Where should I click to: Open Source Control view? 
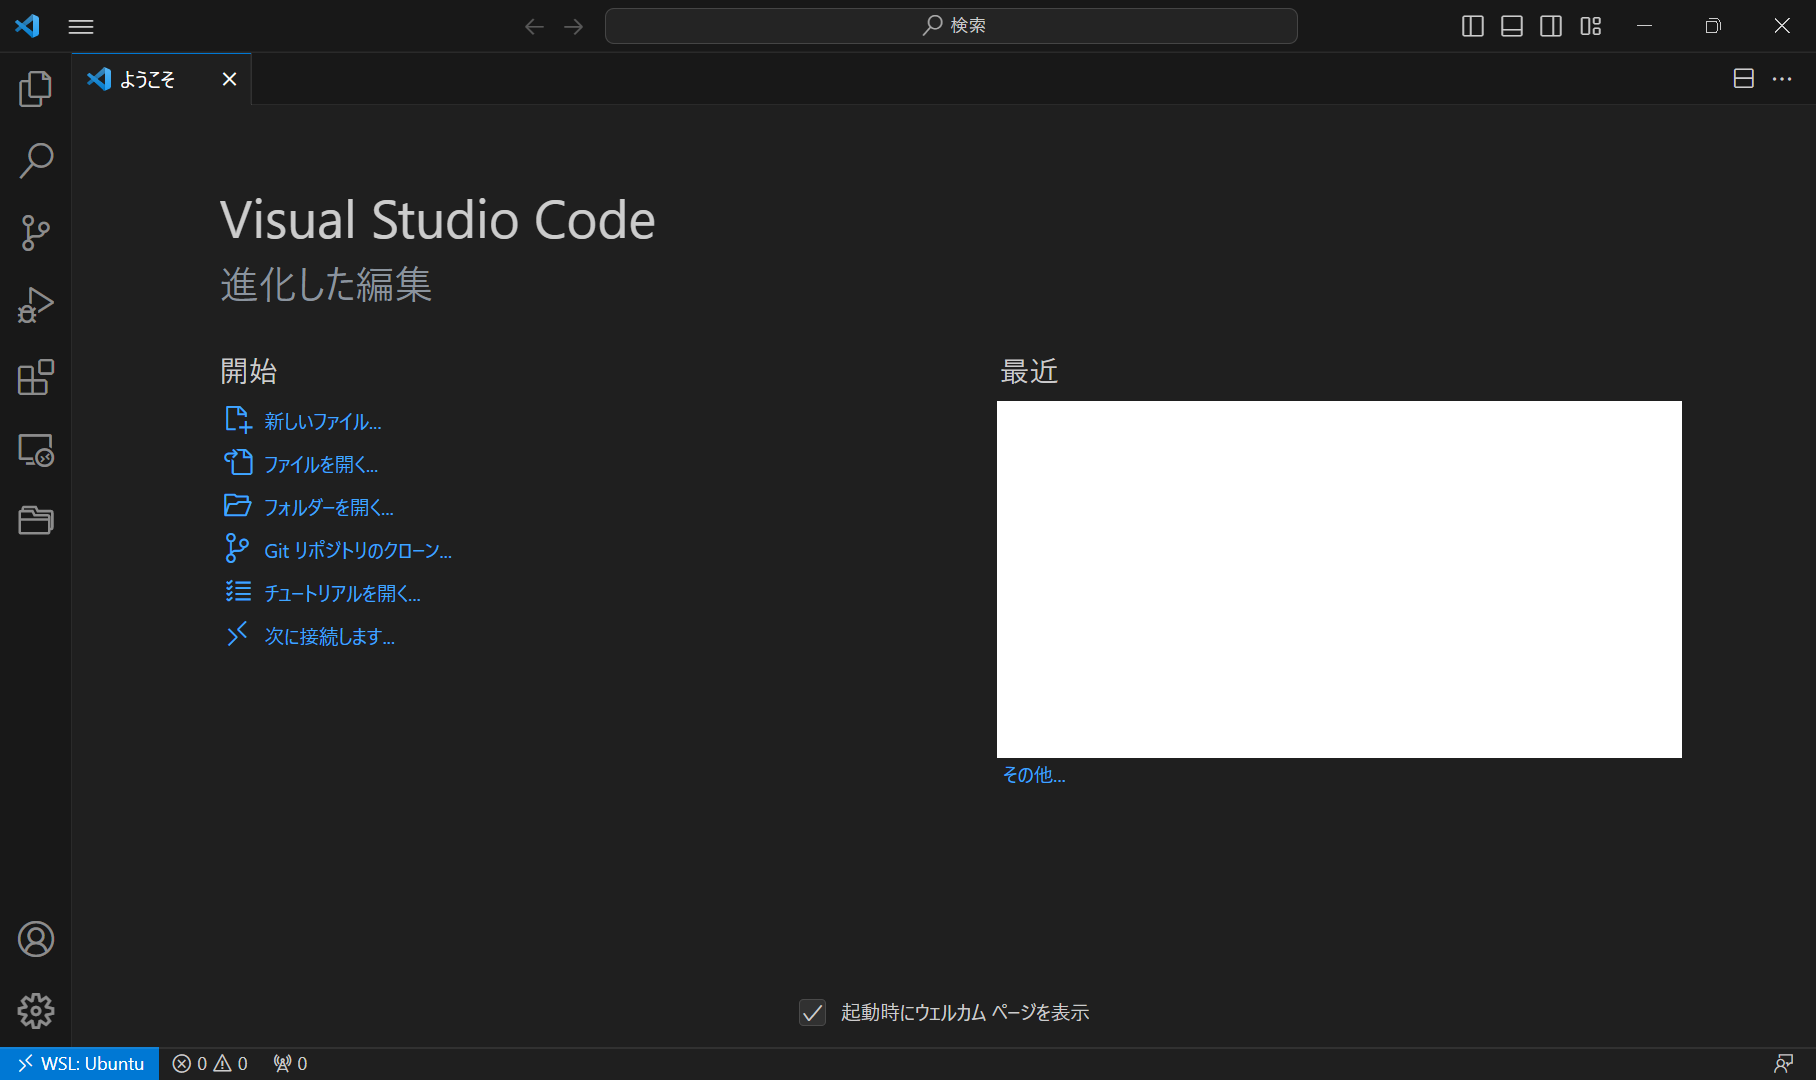tap(36, 232)
